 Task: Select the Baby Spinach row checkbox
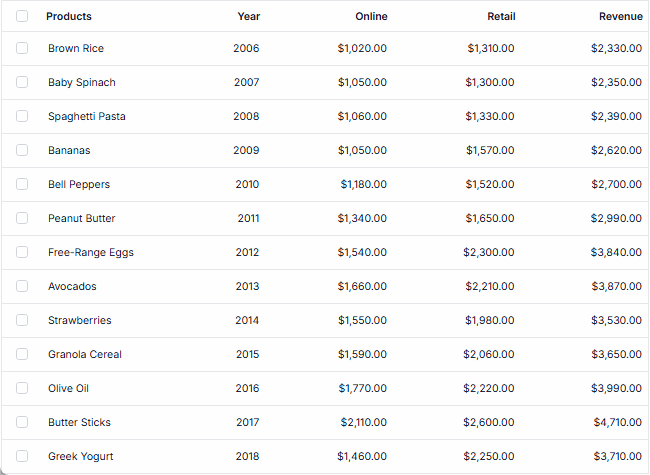click(22, 82)
